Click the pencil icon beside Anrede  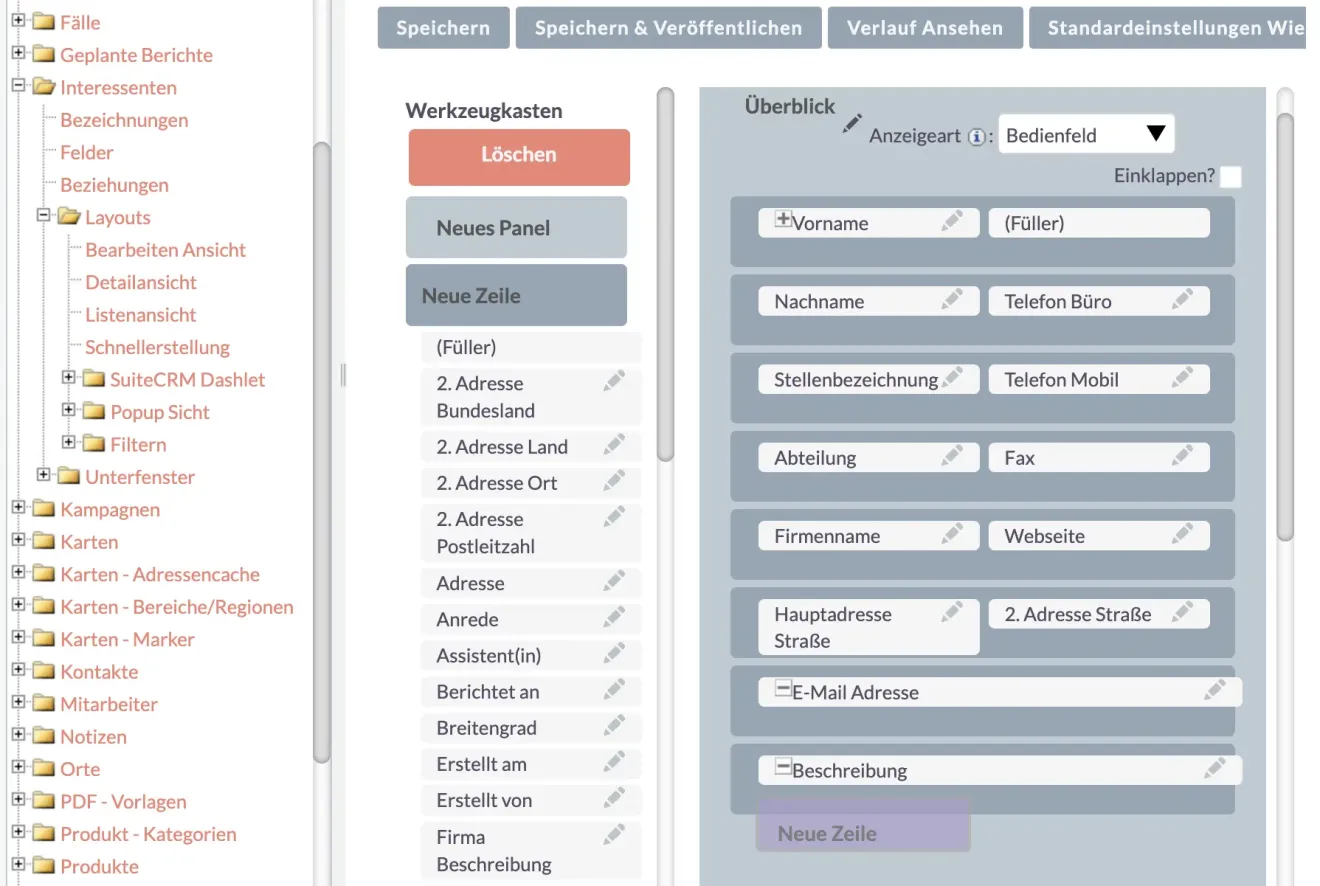point(615,617)
